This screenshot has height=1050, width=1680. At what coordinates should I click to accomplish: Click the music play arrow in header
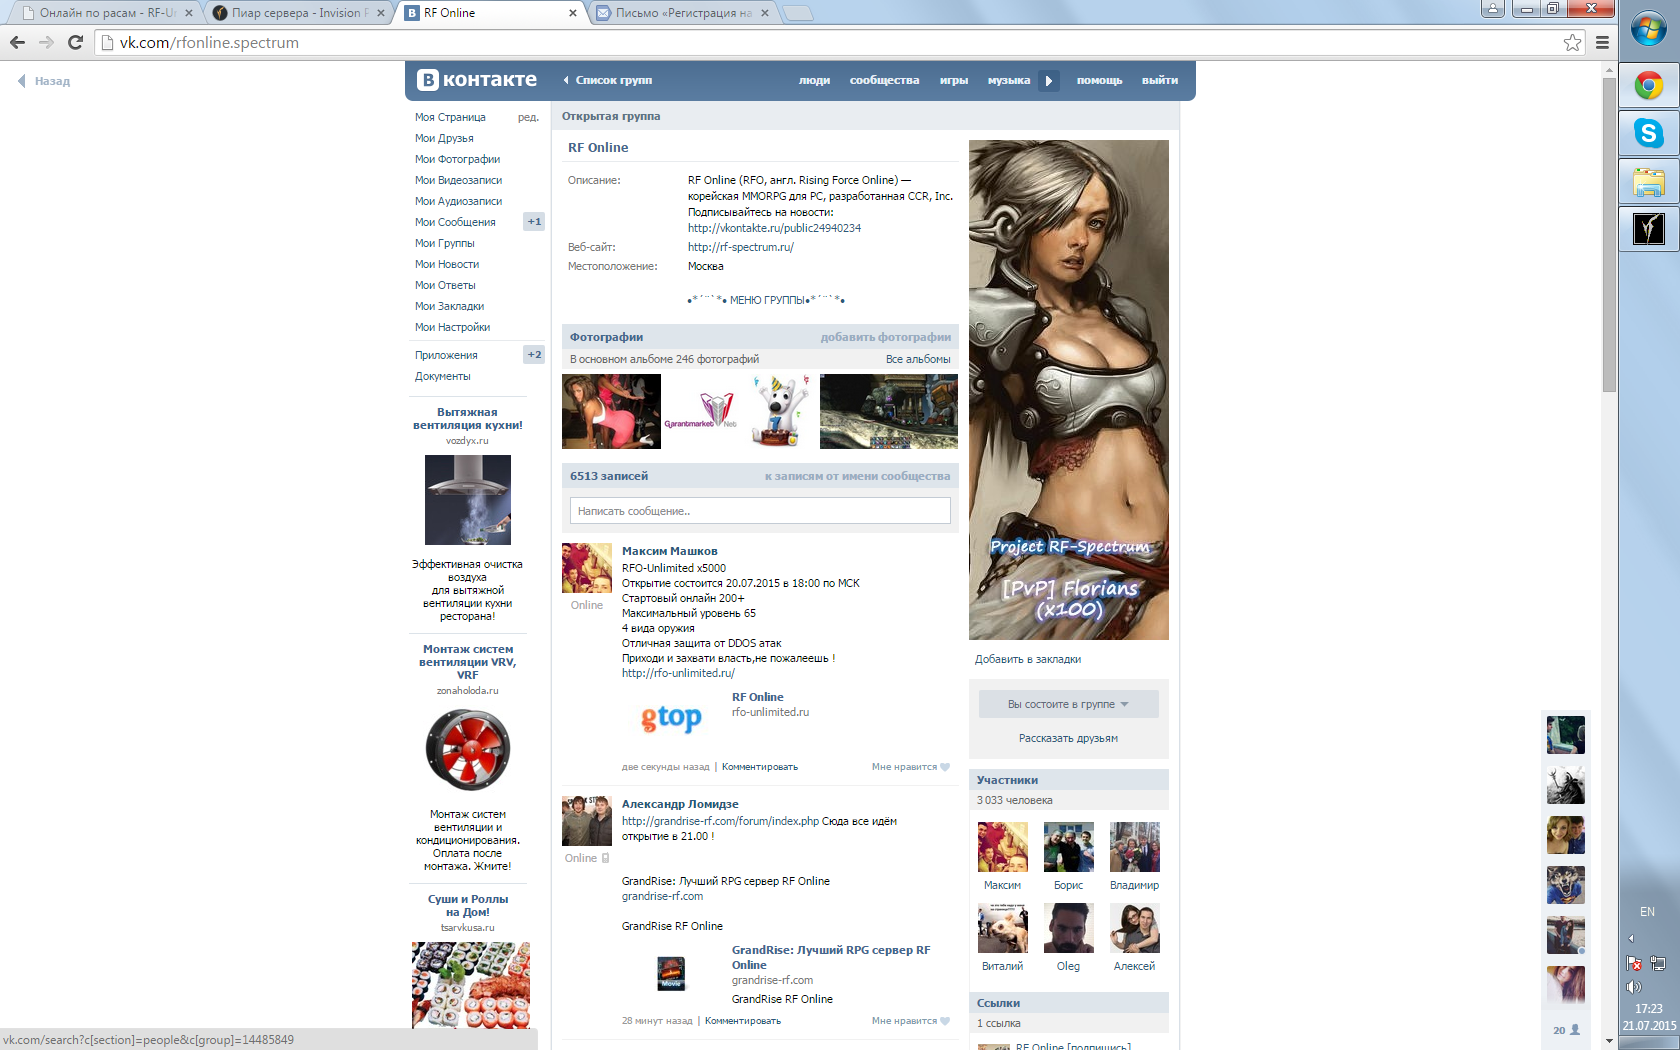tap(1048, 80)
